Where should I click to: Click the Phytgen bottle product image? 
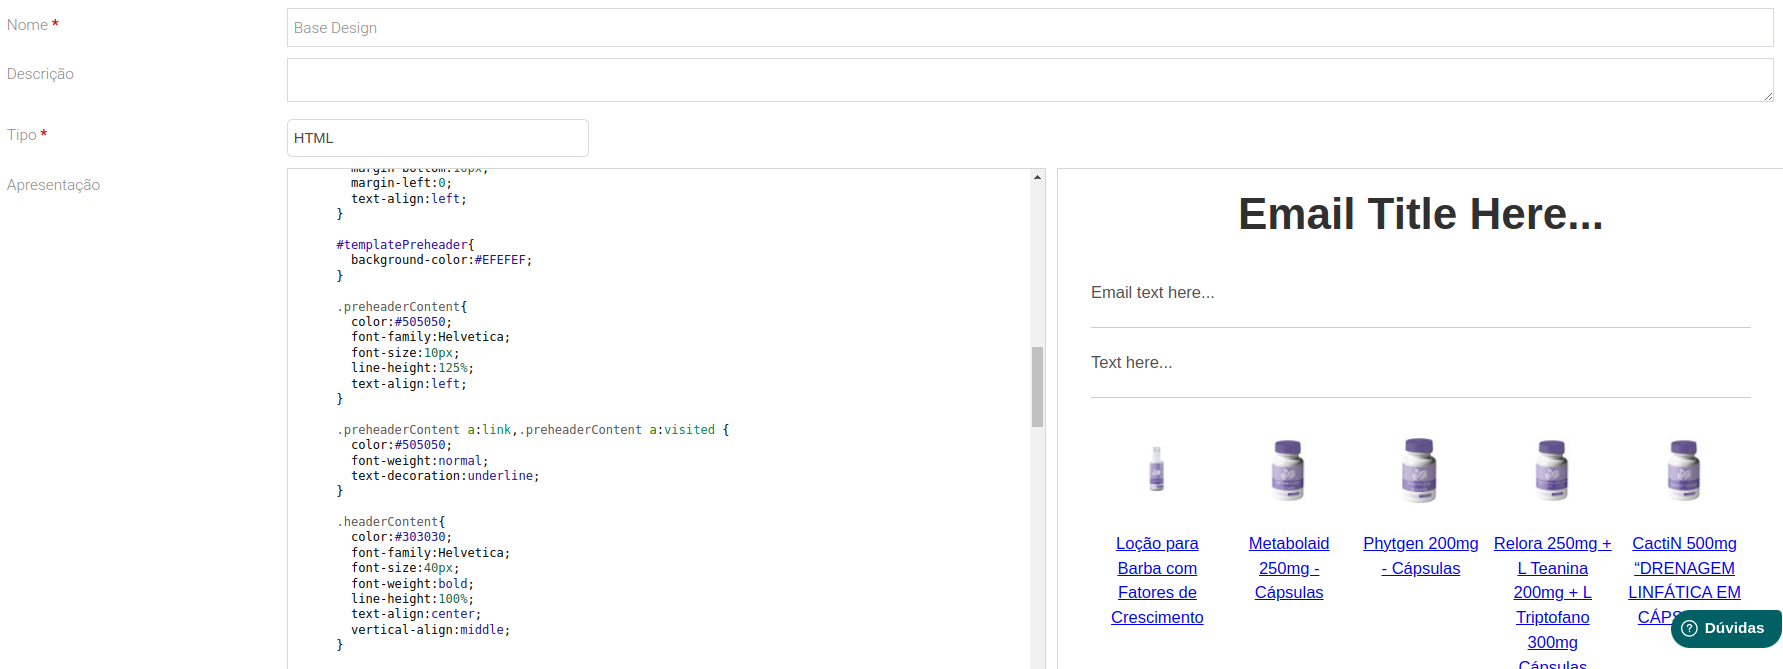pyautogui.click(x=1420, y=469)
